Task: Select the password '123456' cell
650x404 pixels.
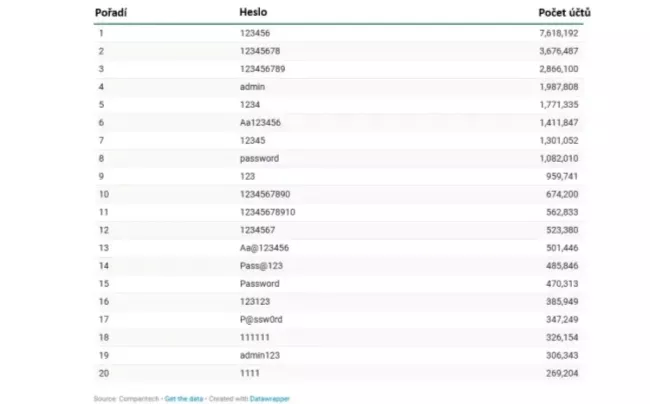Action: click(x=254, y=33)
